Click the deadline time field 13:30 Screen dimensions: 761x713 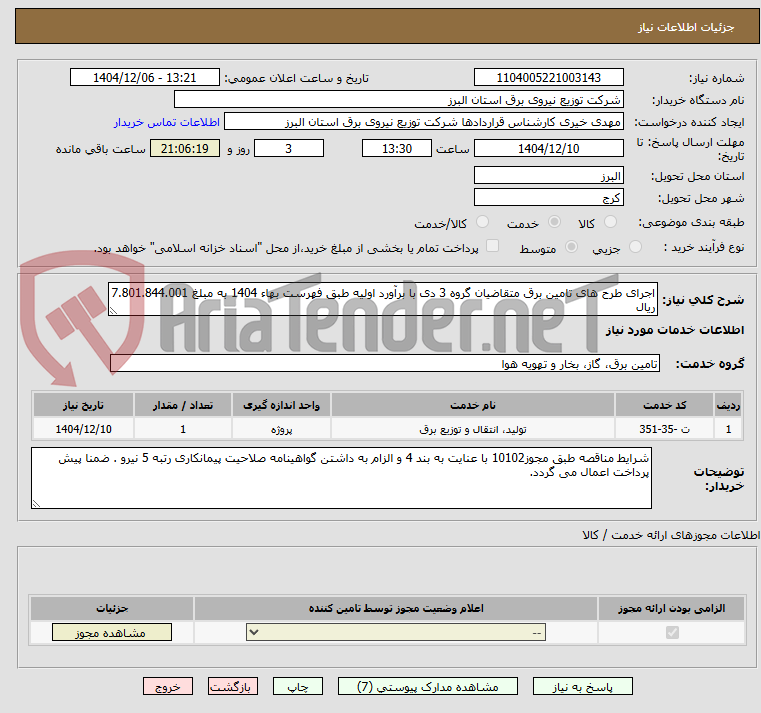pos(397,149)
